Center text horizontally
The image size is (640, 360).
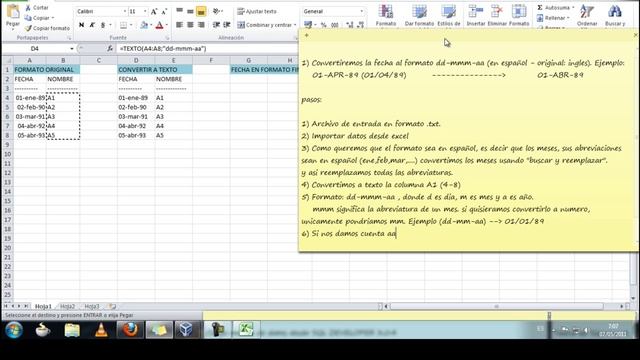tap(190, 25)
